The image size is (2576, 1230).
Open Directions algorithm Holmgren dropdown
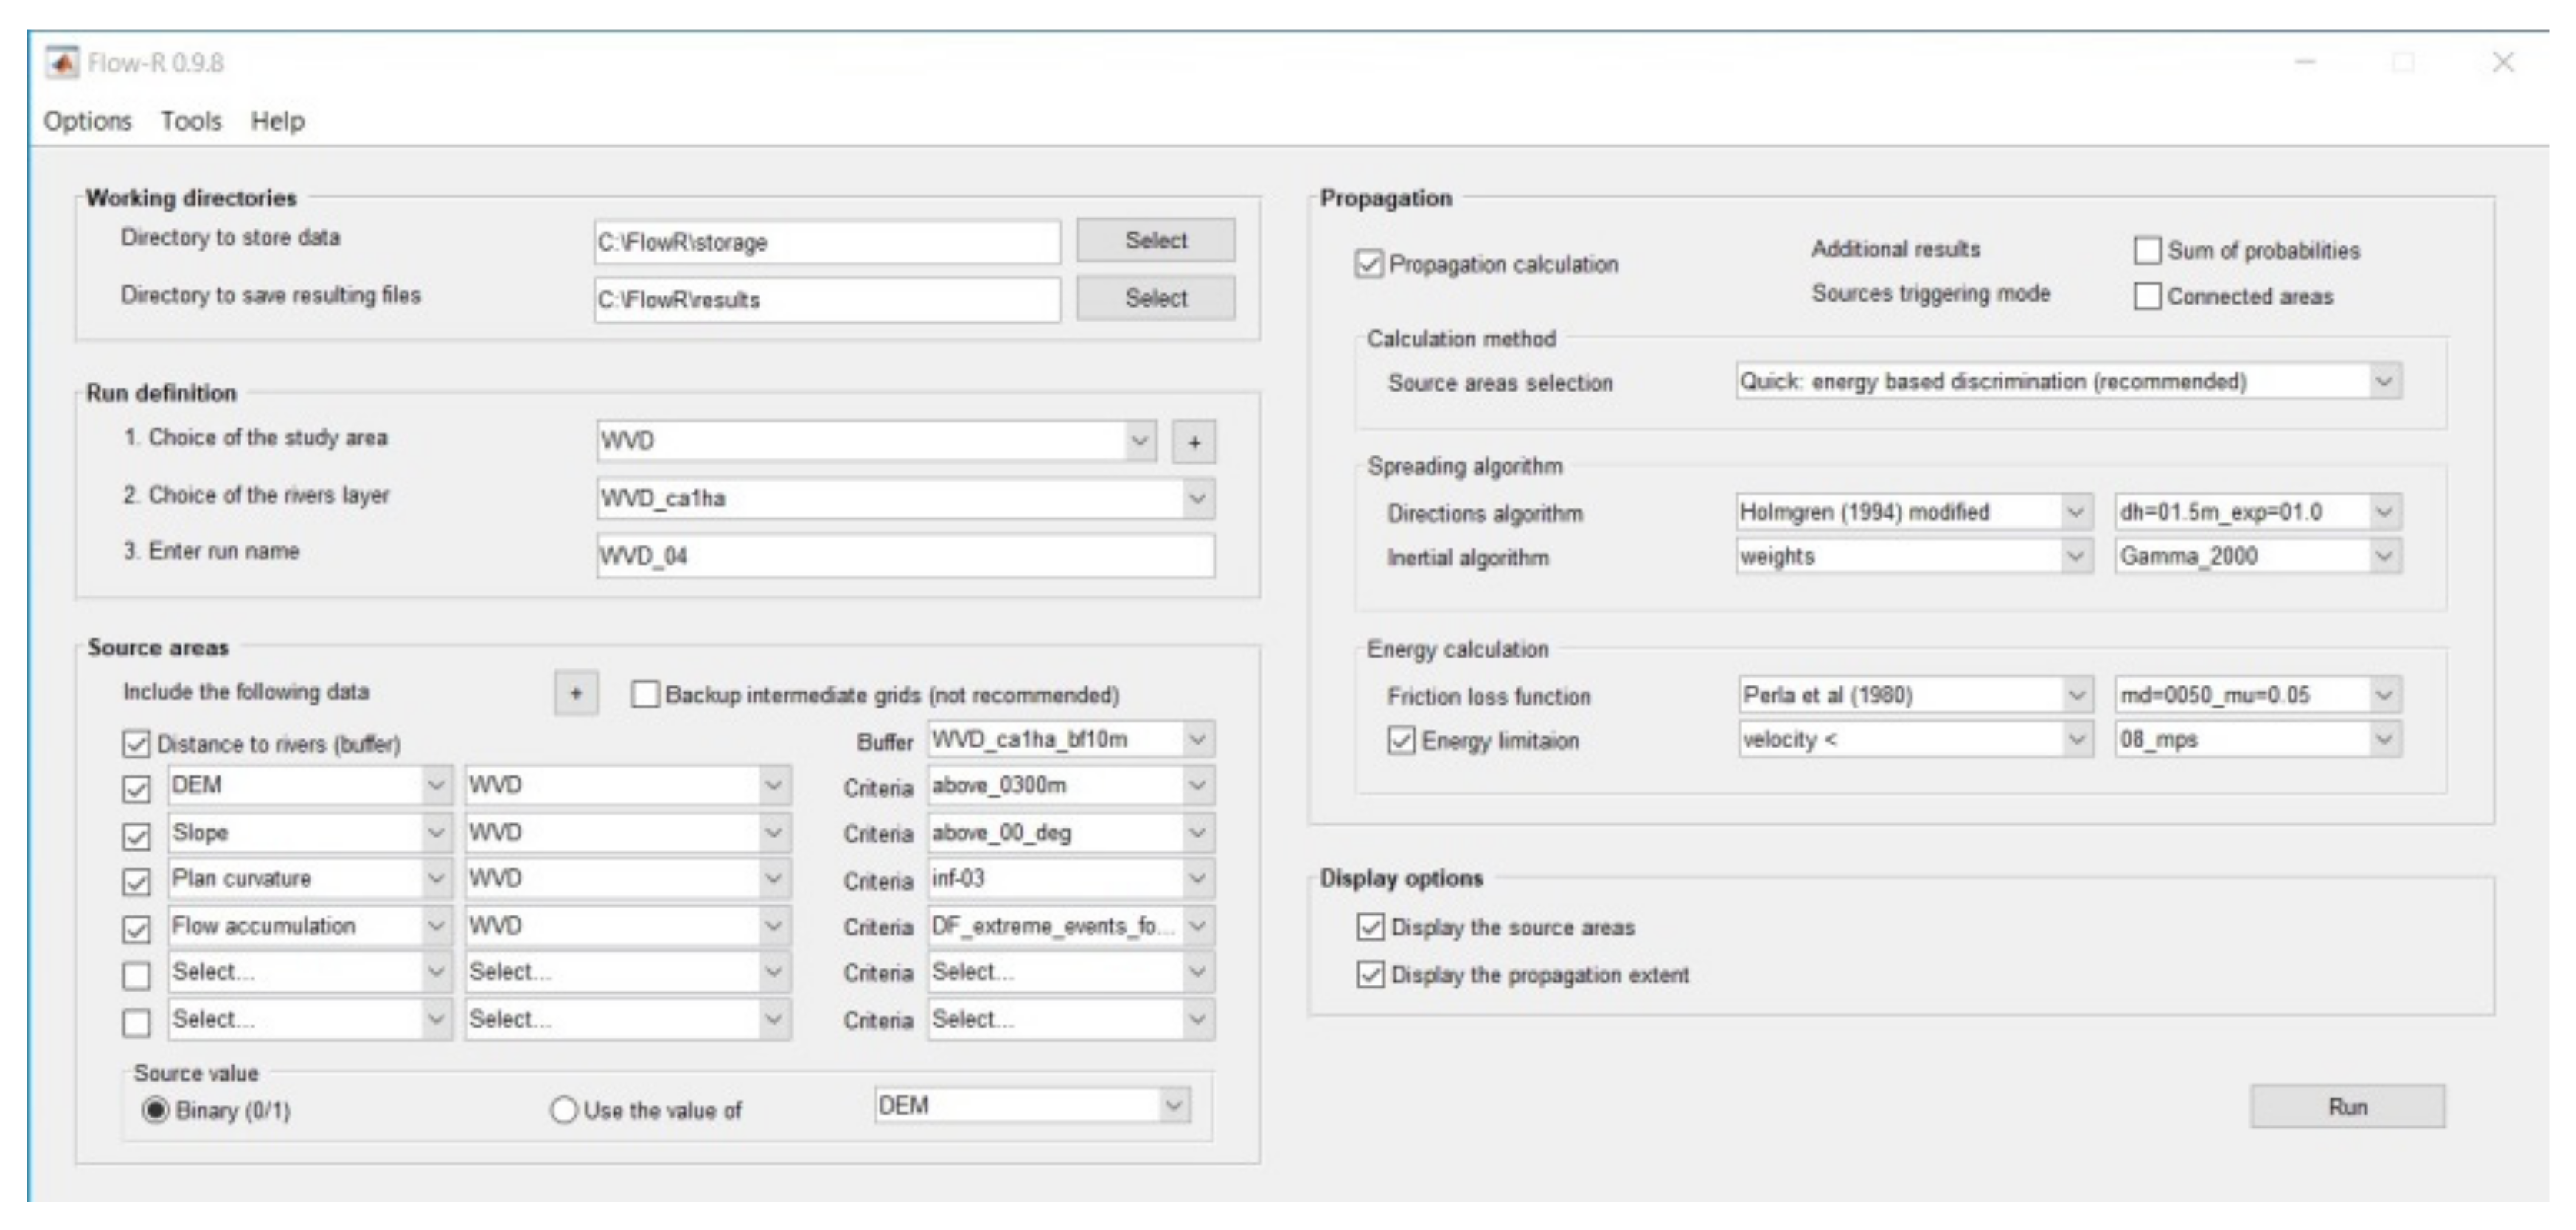coord(2075,512)
